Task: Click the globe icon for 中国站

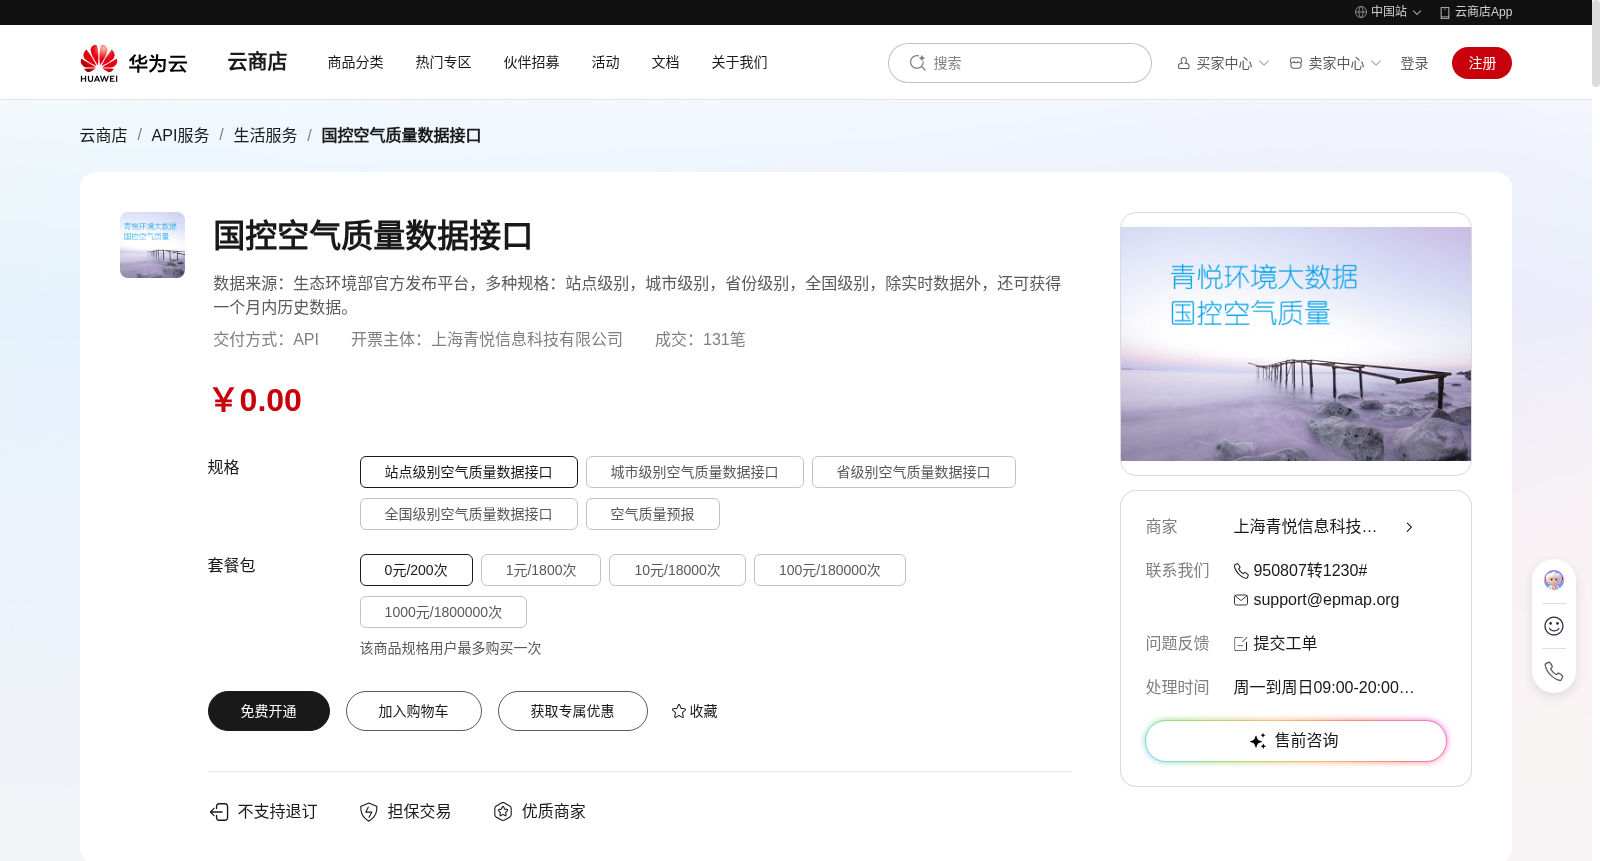Action: coord(1360,12)
